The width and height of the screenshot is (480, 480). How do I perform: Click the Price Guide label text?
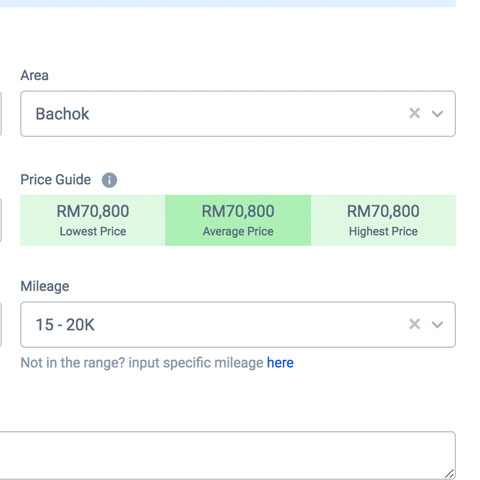coord(56,180)
